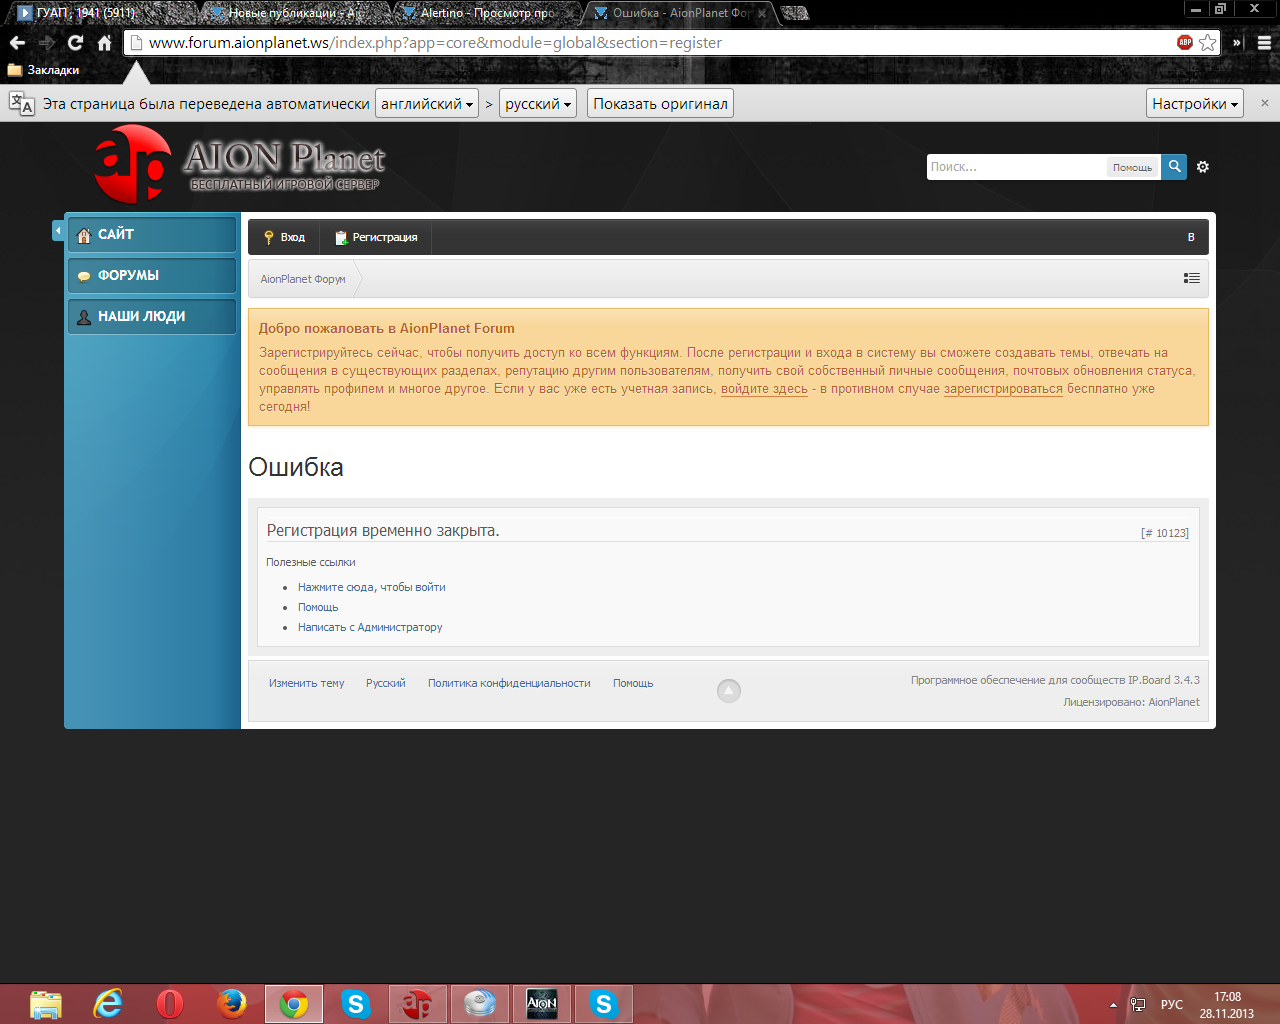Click 'Изменить тему' in the footer

306,683
